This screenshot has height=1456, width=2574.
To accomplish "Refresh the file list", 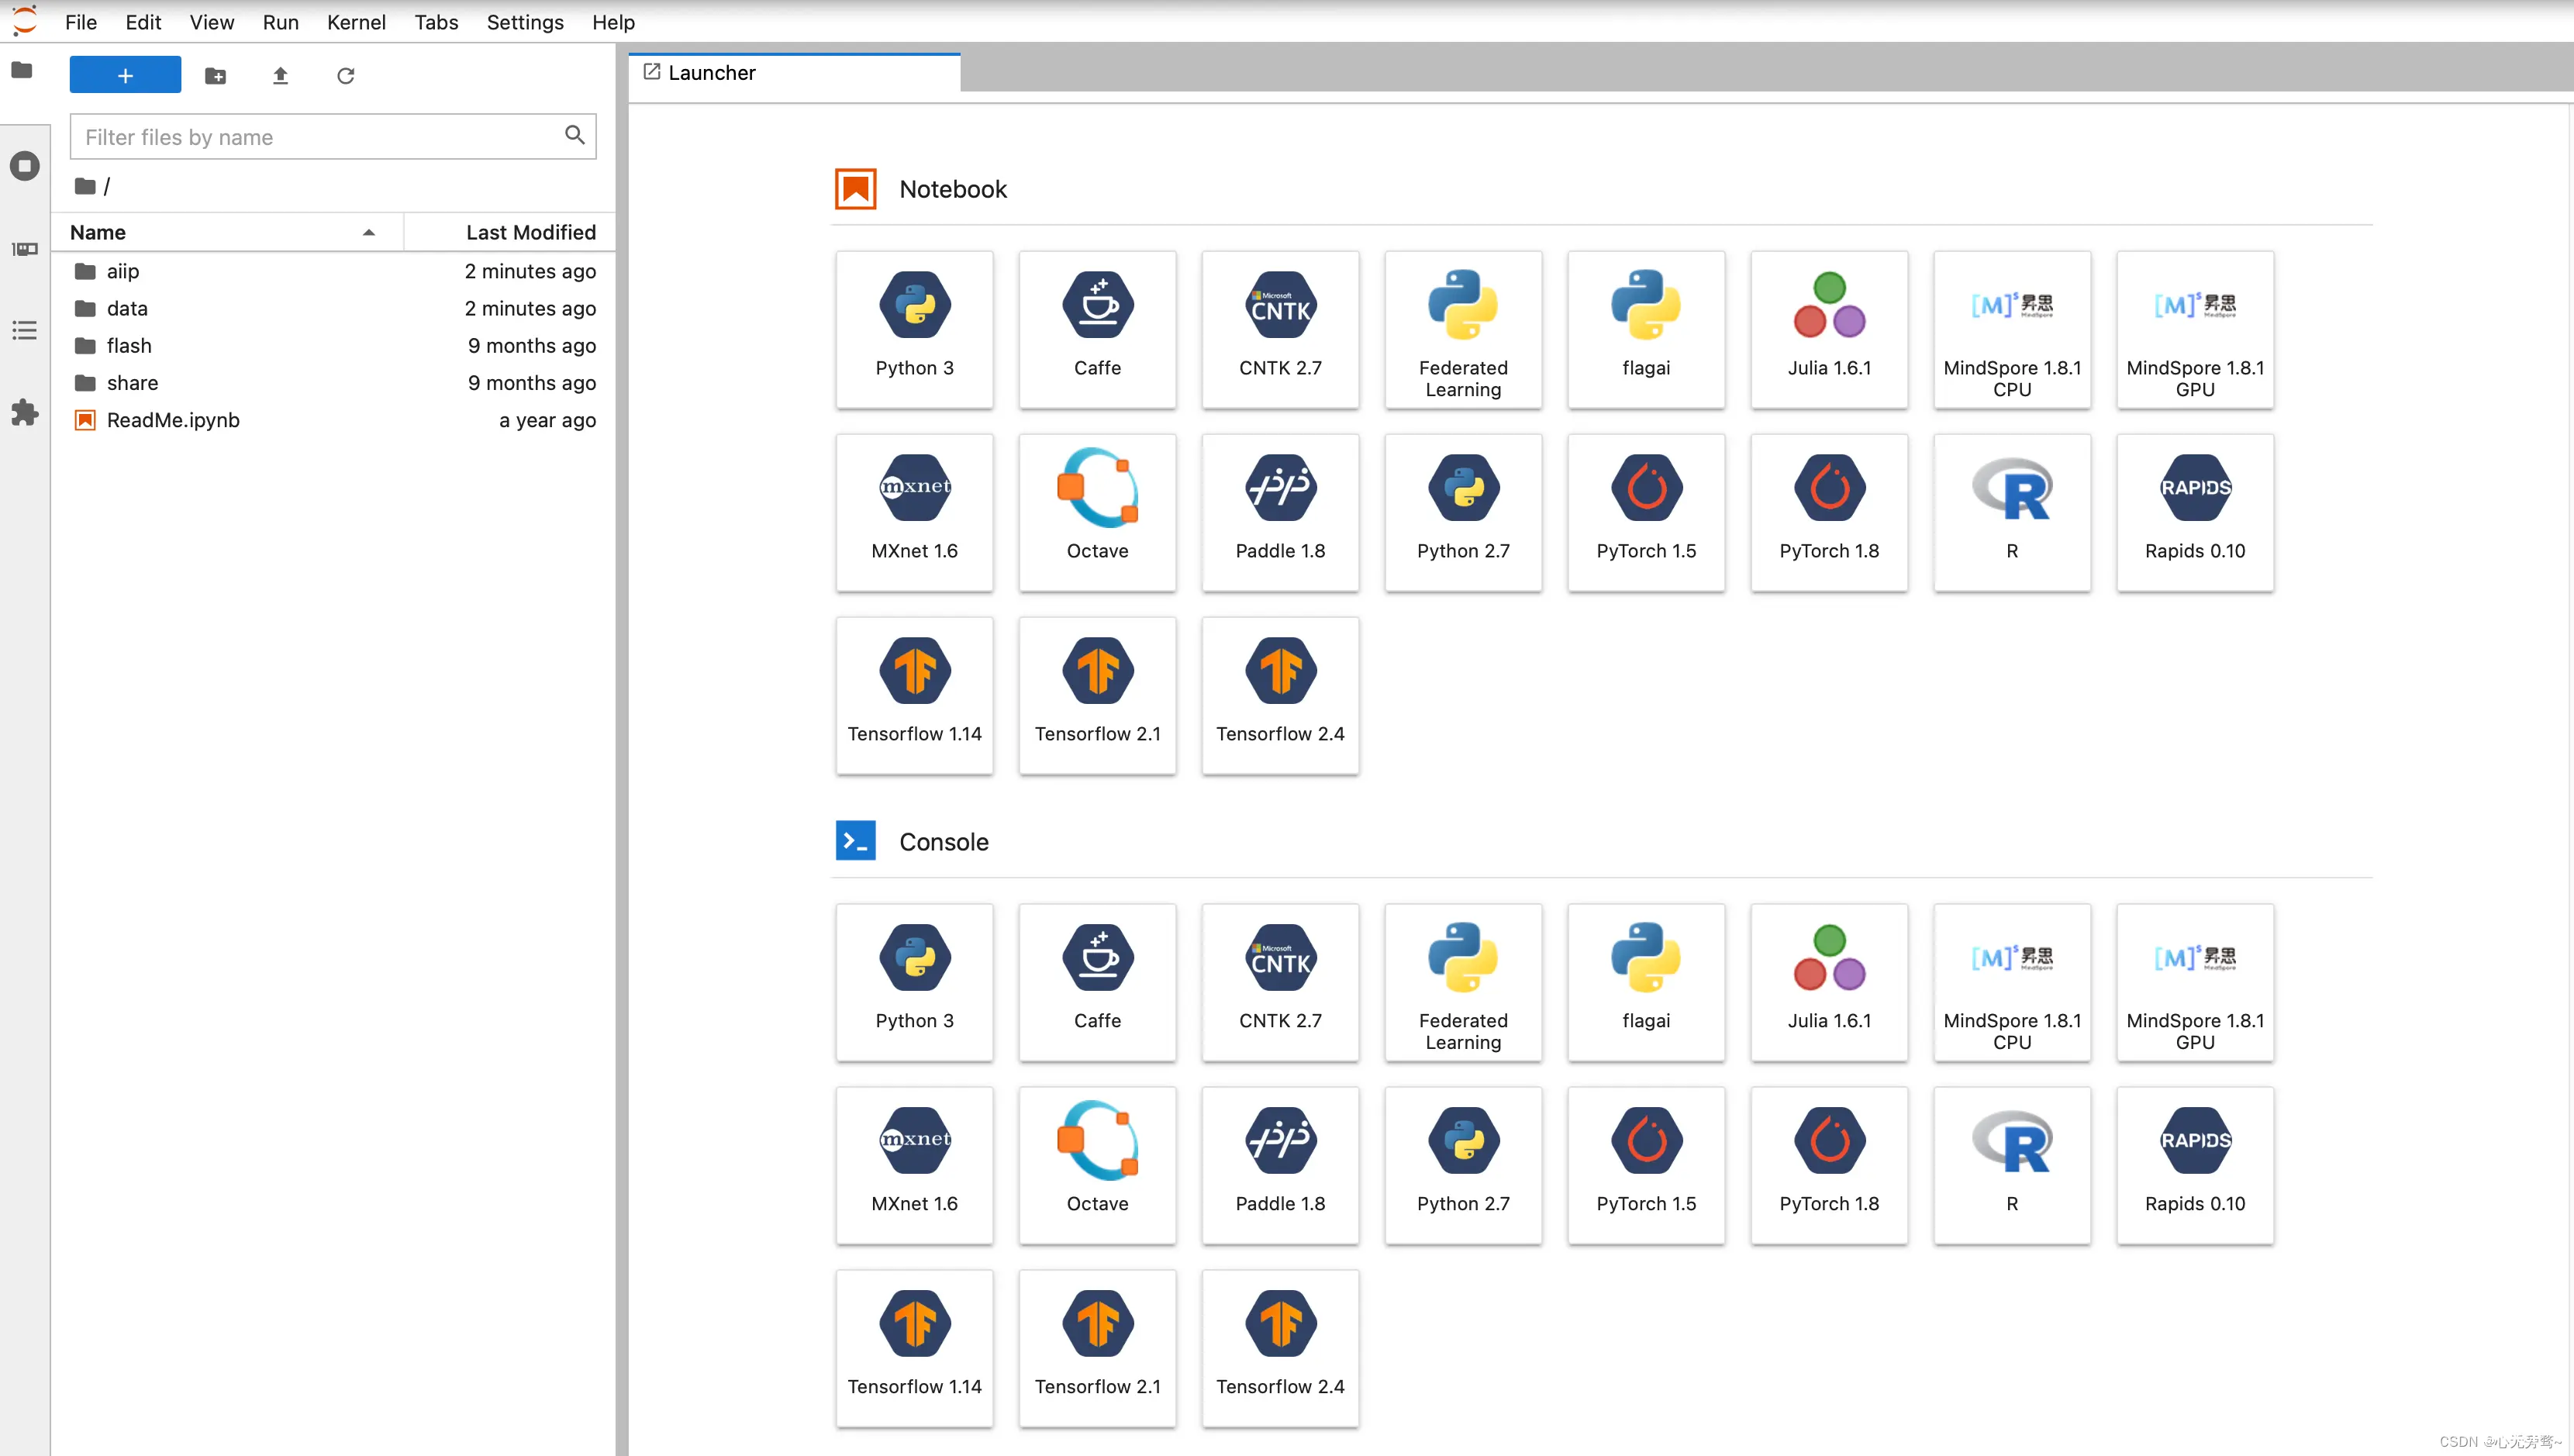I will [x=345, y=76].
